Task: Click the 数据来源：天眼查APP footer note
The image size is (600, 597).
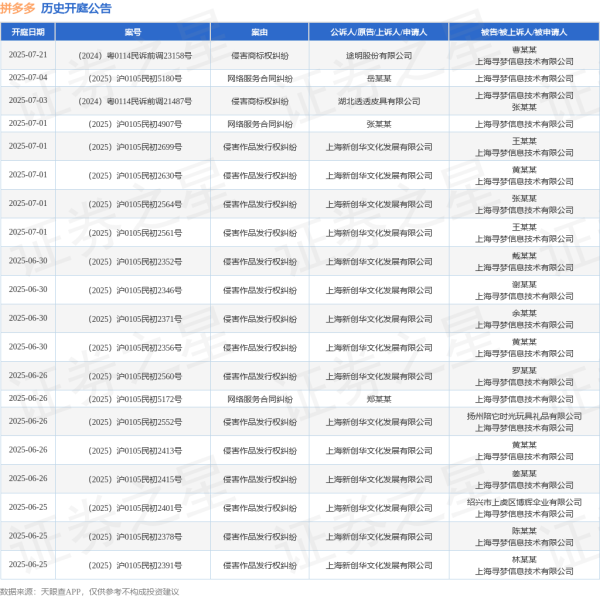Action: pyautogui.click(x=89, y=592)
